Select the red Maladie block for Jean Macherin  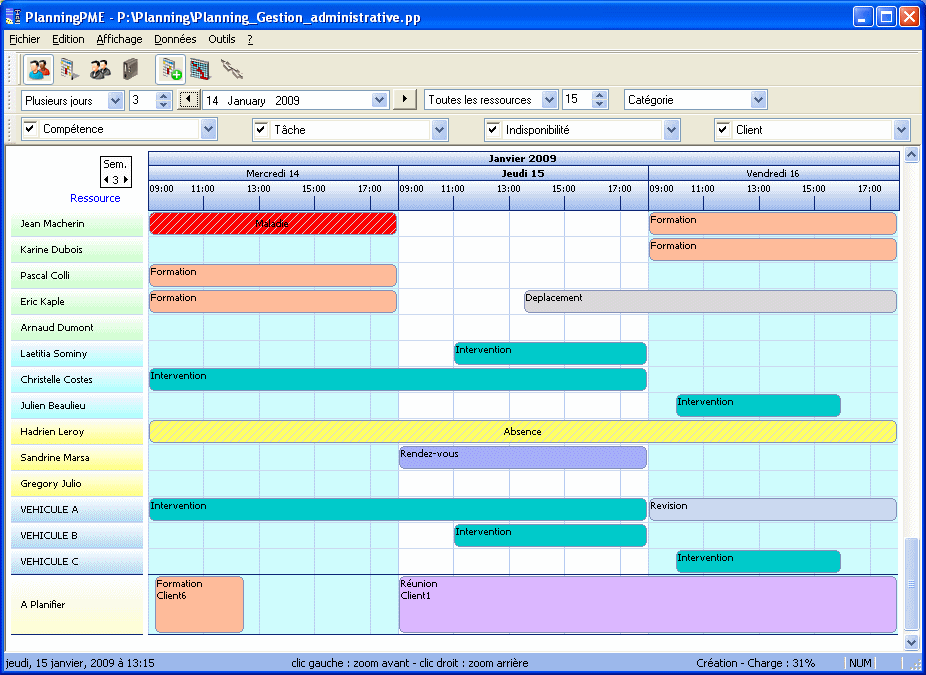tap(273, 224)
